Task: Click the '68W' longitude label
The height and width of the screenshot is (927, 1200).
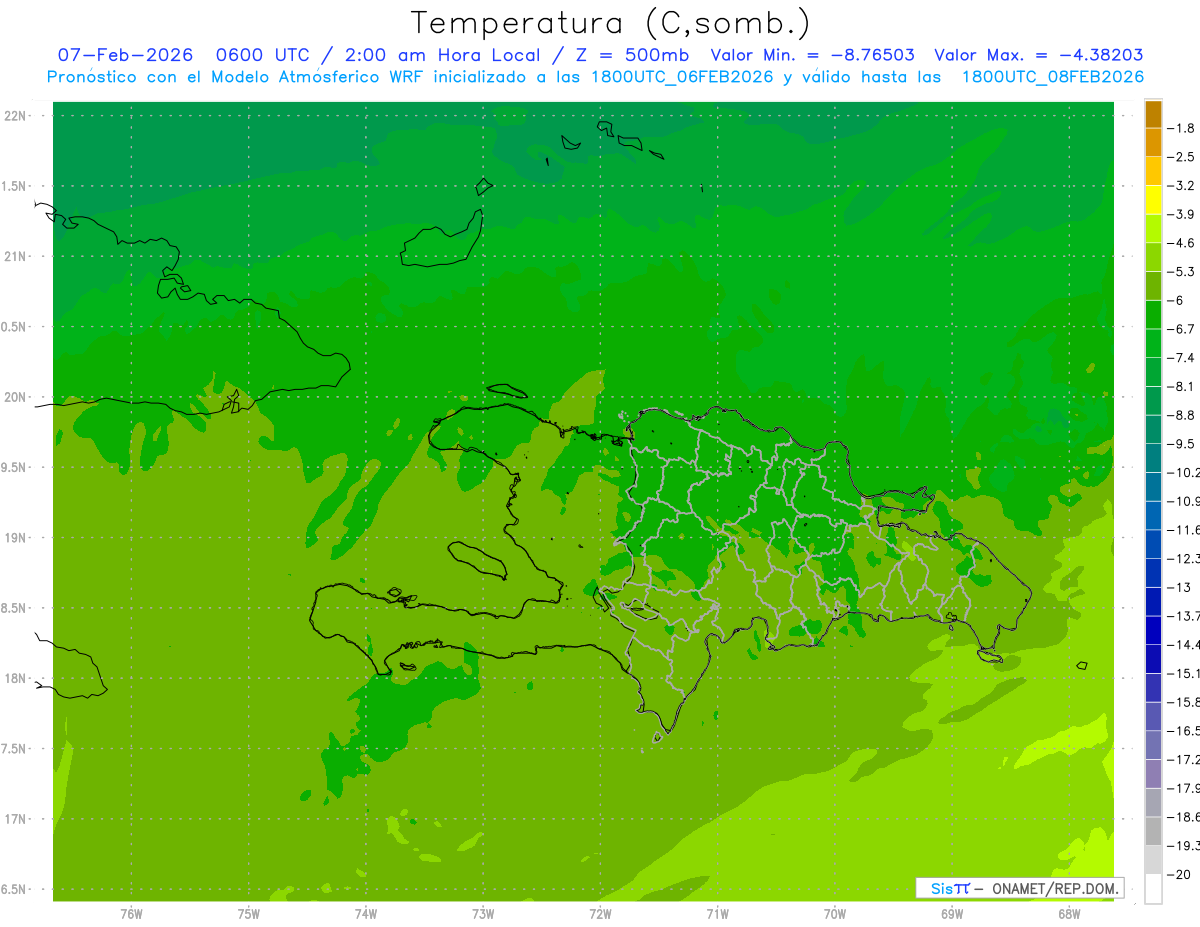Action: pos(1069,913)
